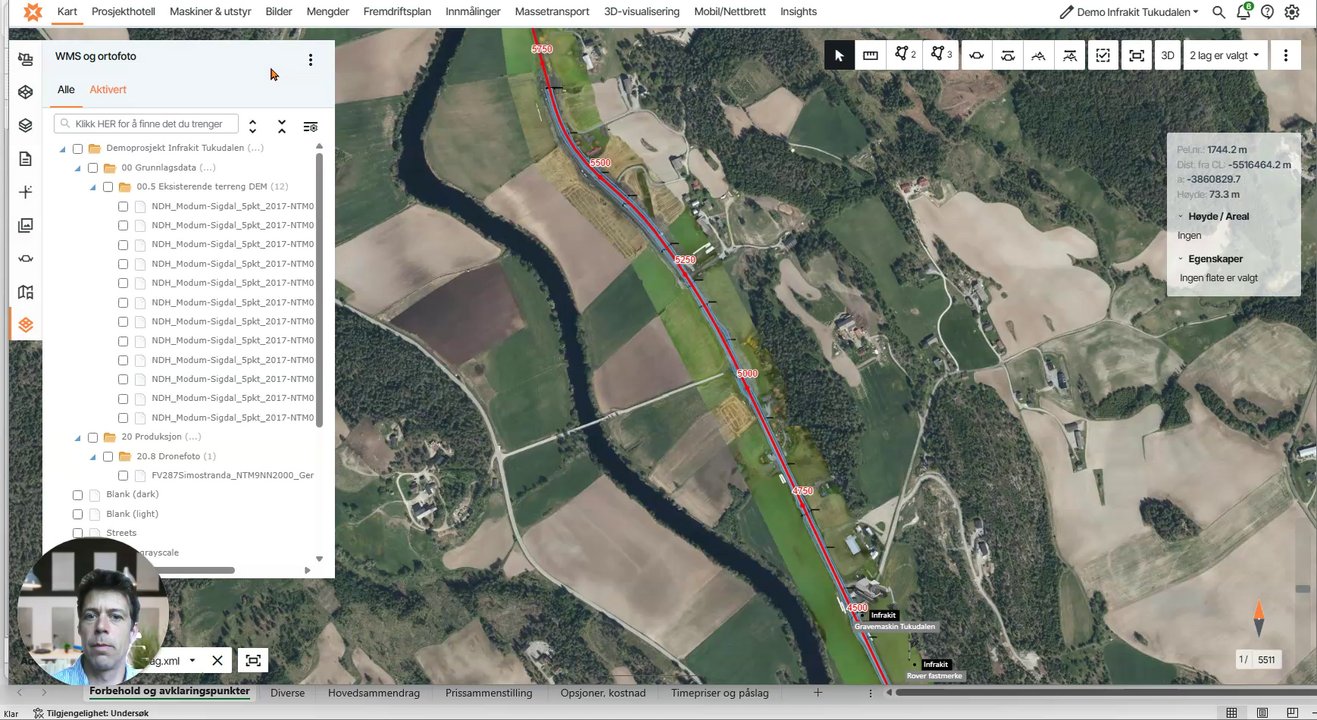Open the notifications bell
1317x720 pixels.
click(x=1243, y=12)
